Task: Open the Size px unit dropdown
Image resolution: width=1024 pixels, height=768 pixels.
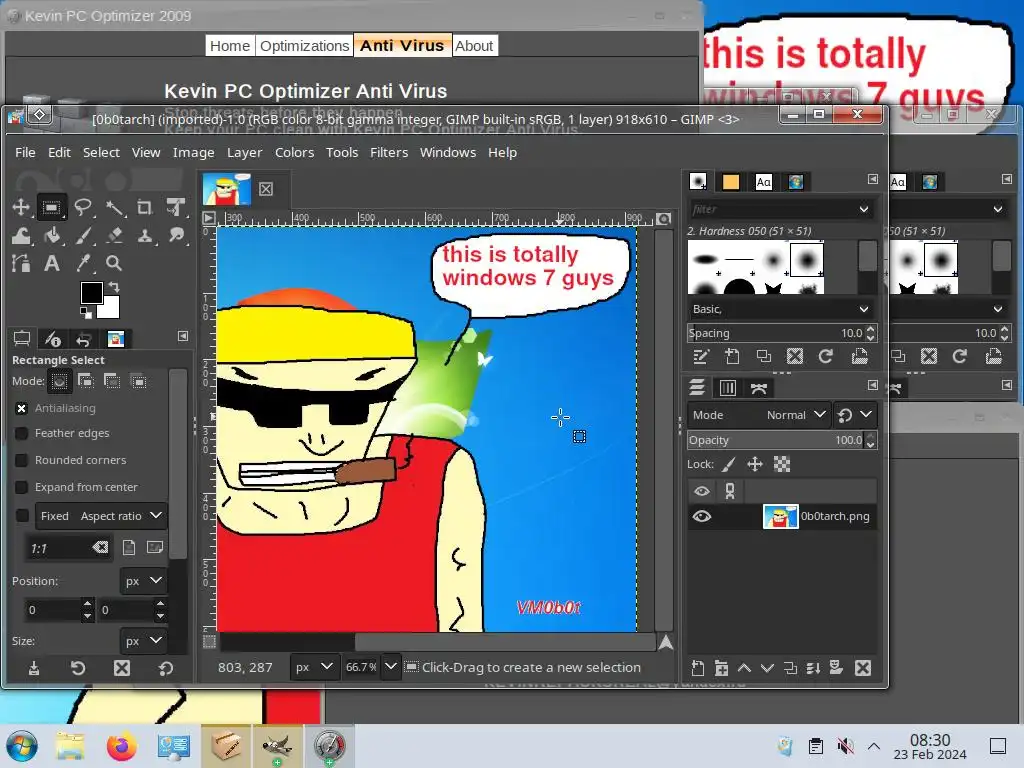Action: [144, 641]
